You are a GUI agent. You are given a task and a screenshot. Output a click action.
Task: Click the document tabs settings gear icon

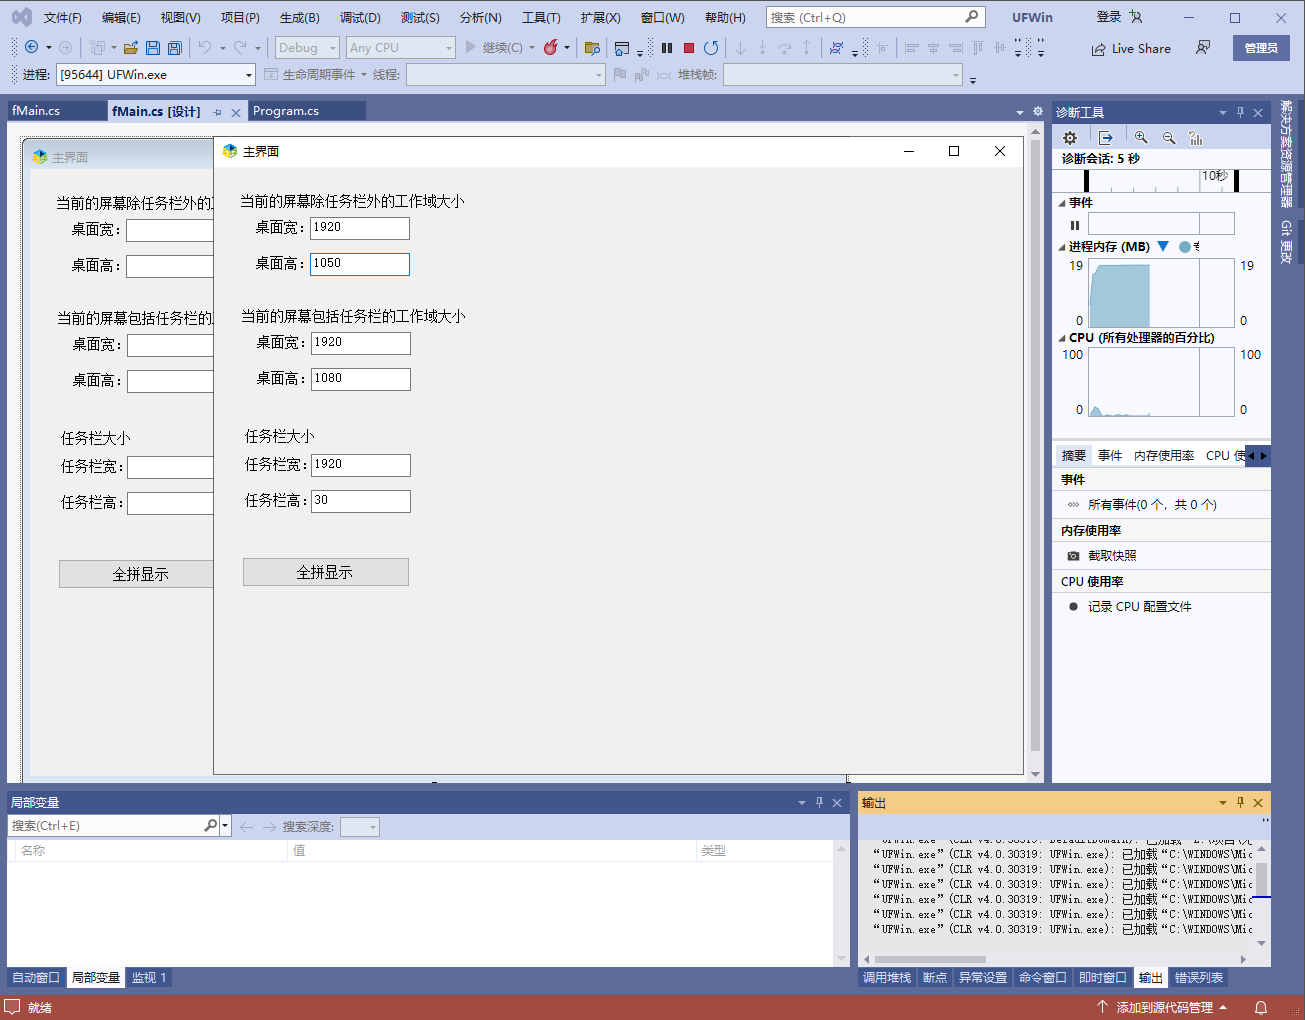coord(1038,111)
